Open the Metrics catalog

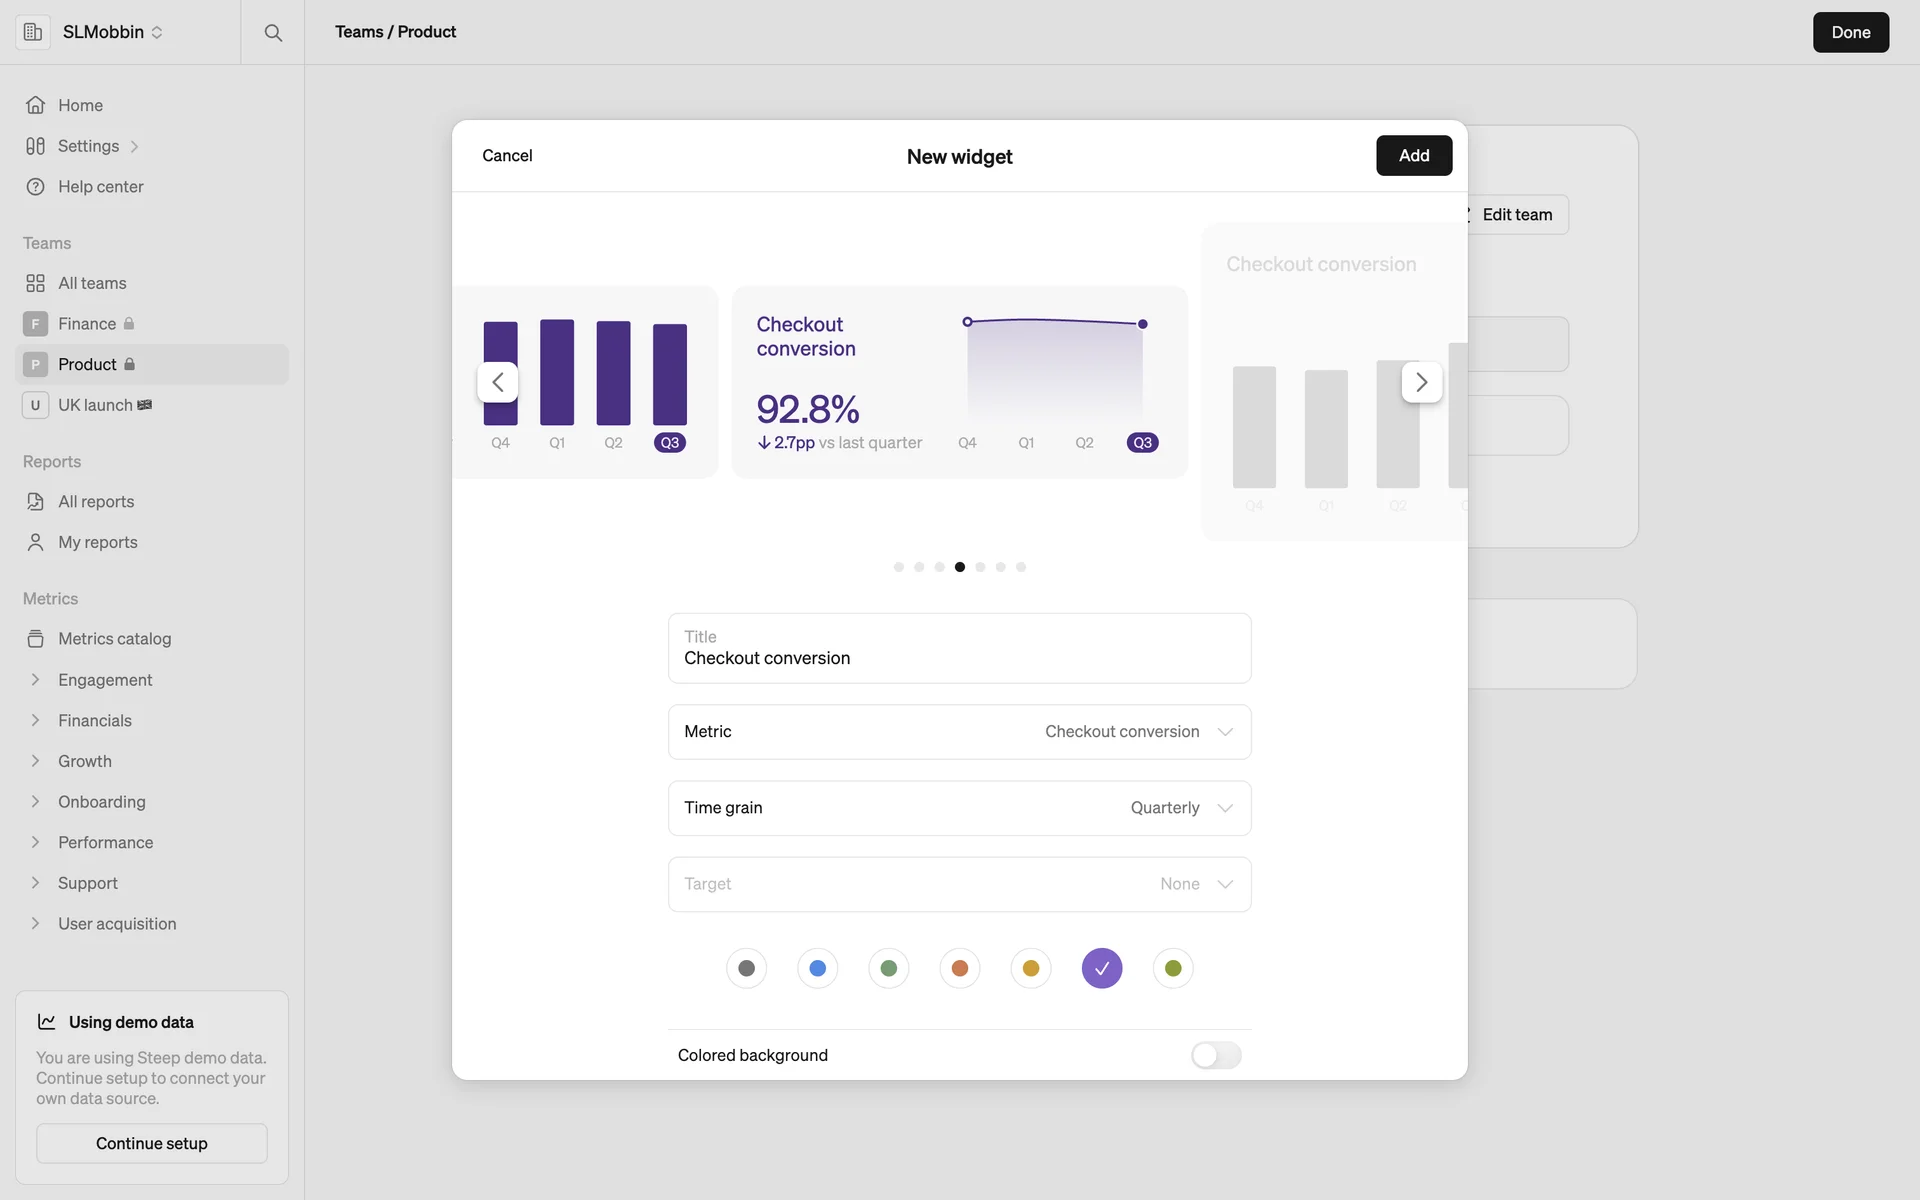pos(114,639)
